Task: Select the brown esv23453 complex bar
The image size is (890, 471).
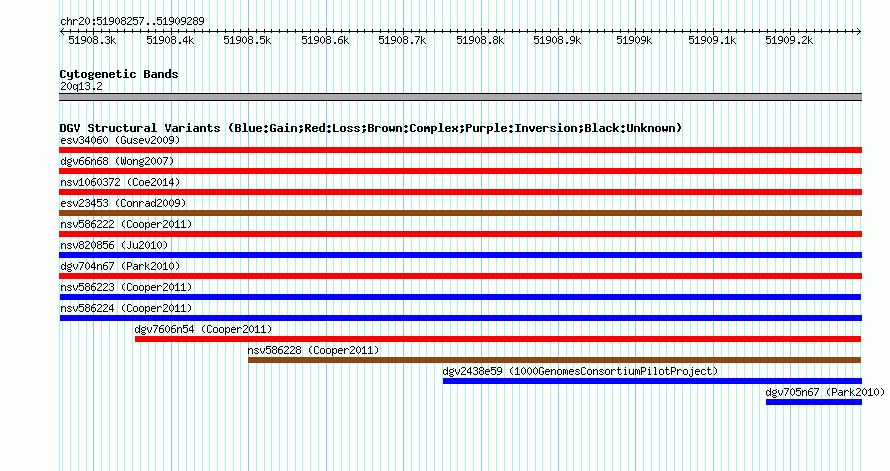Action: (x=460, y=213)
